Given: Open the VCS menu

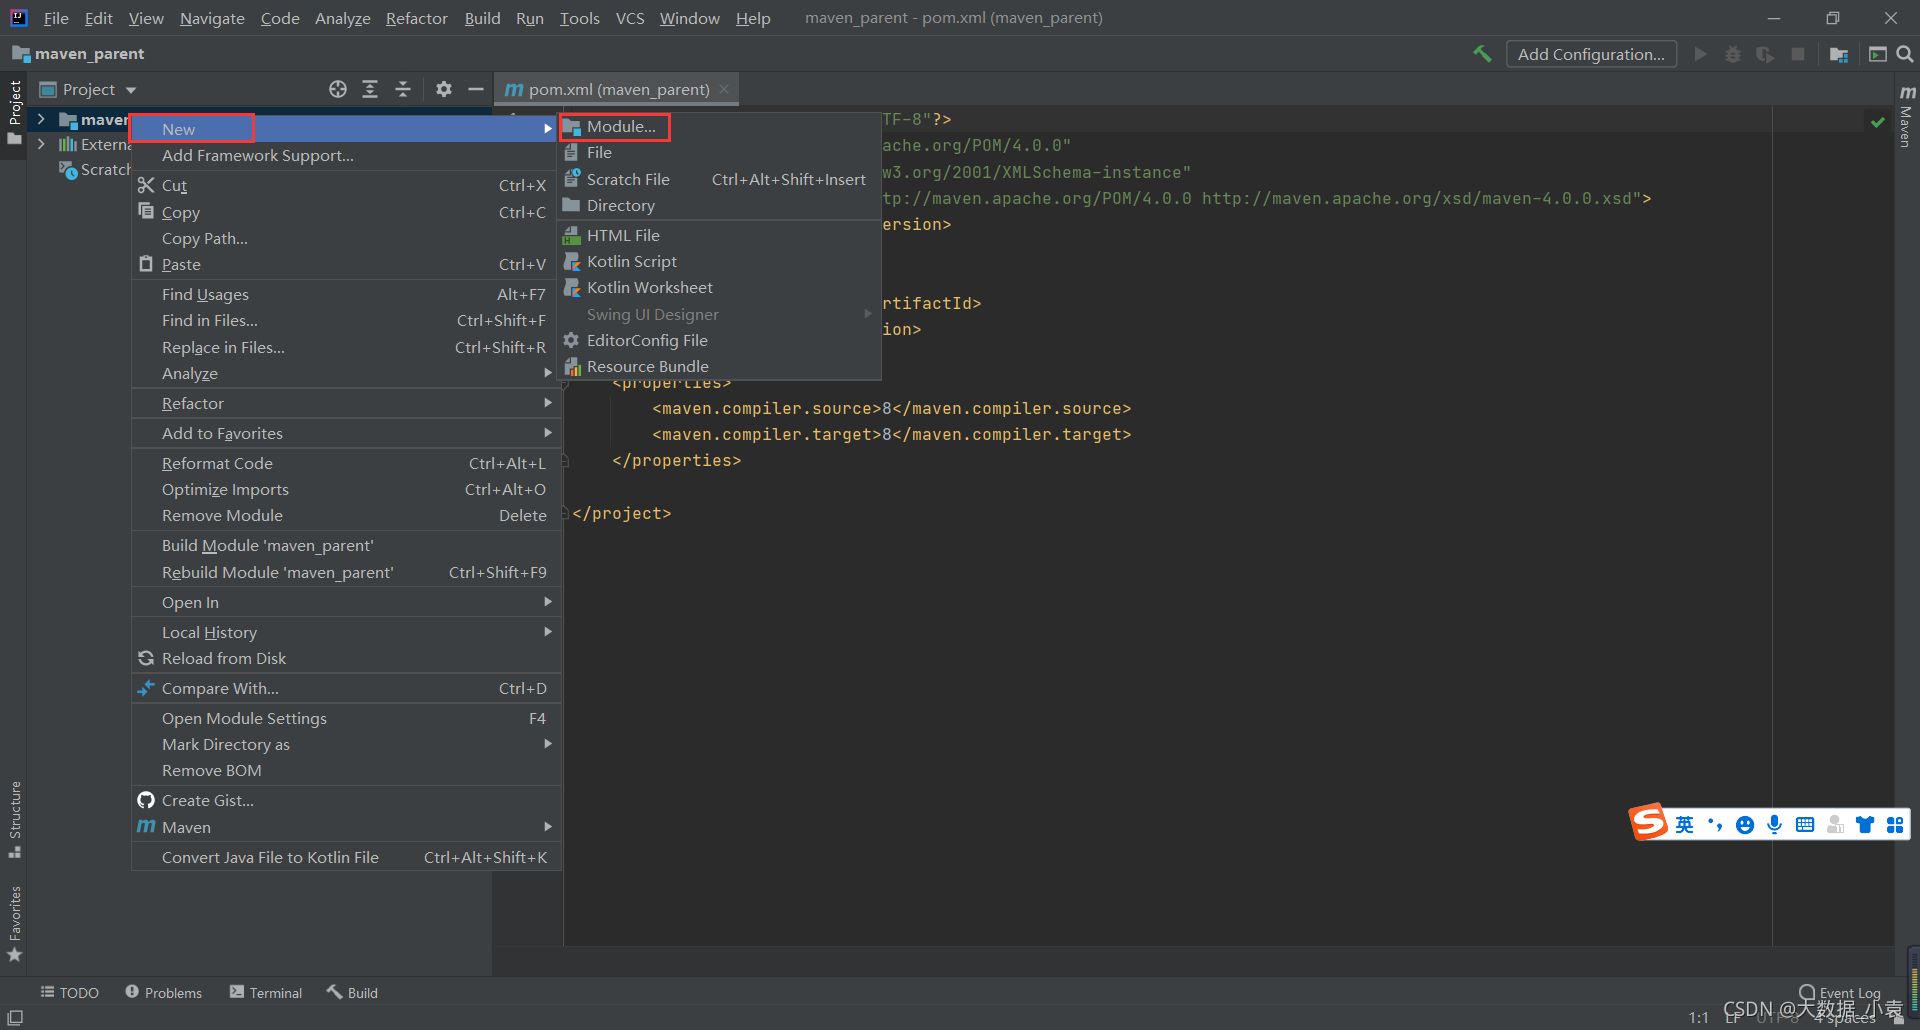Looking at the screenshot, I should tap(630, 18).
